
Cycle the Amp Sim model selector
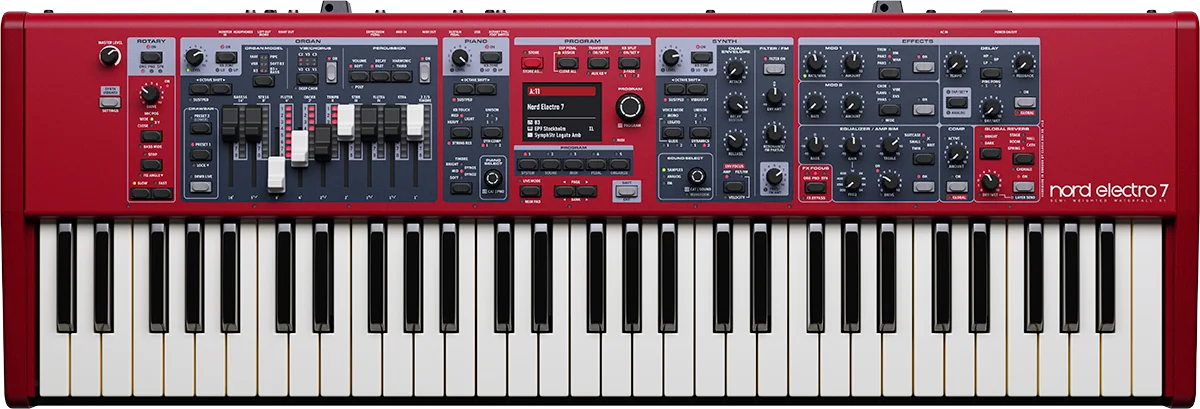924,158
